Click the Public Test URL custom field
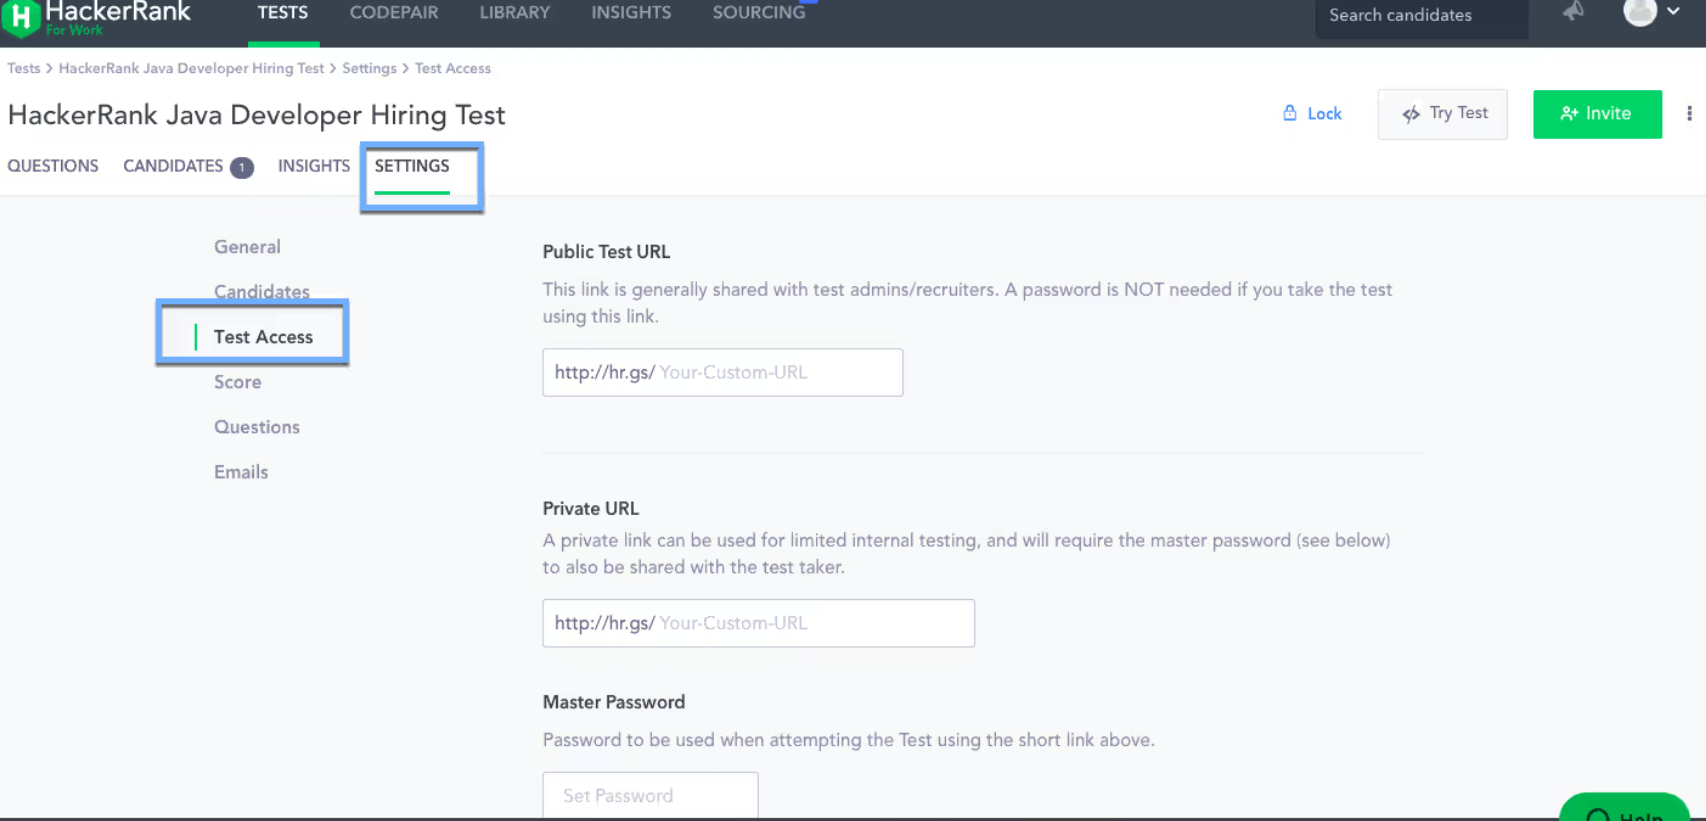The image size is (1706, 821). [x=723, y=372]
